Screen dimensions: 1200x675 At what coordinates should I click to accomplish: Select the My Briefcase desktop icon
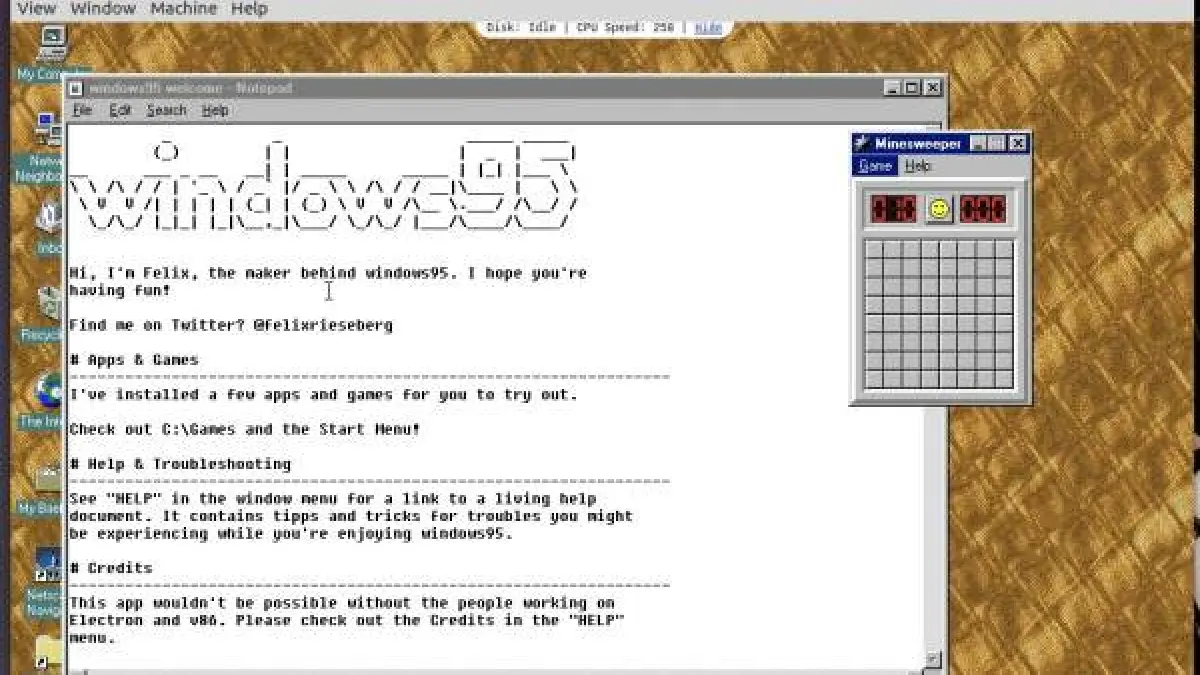tap(47, 478)
